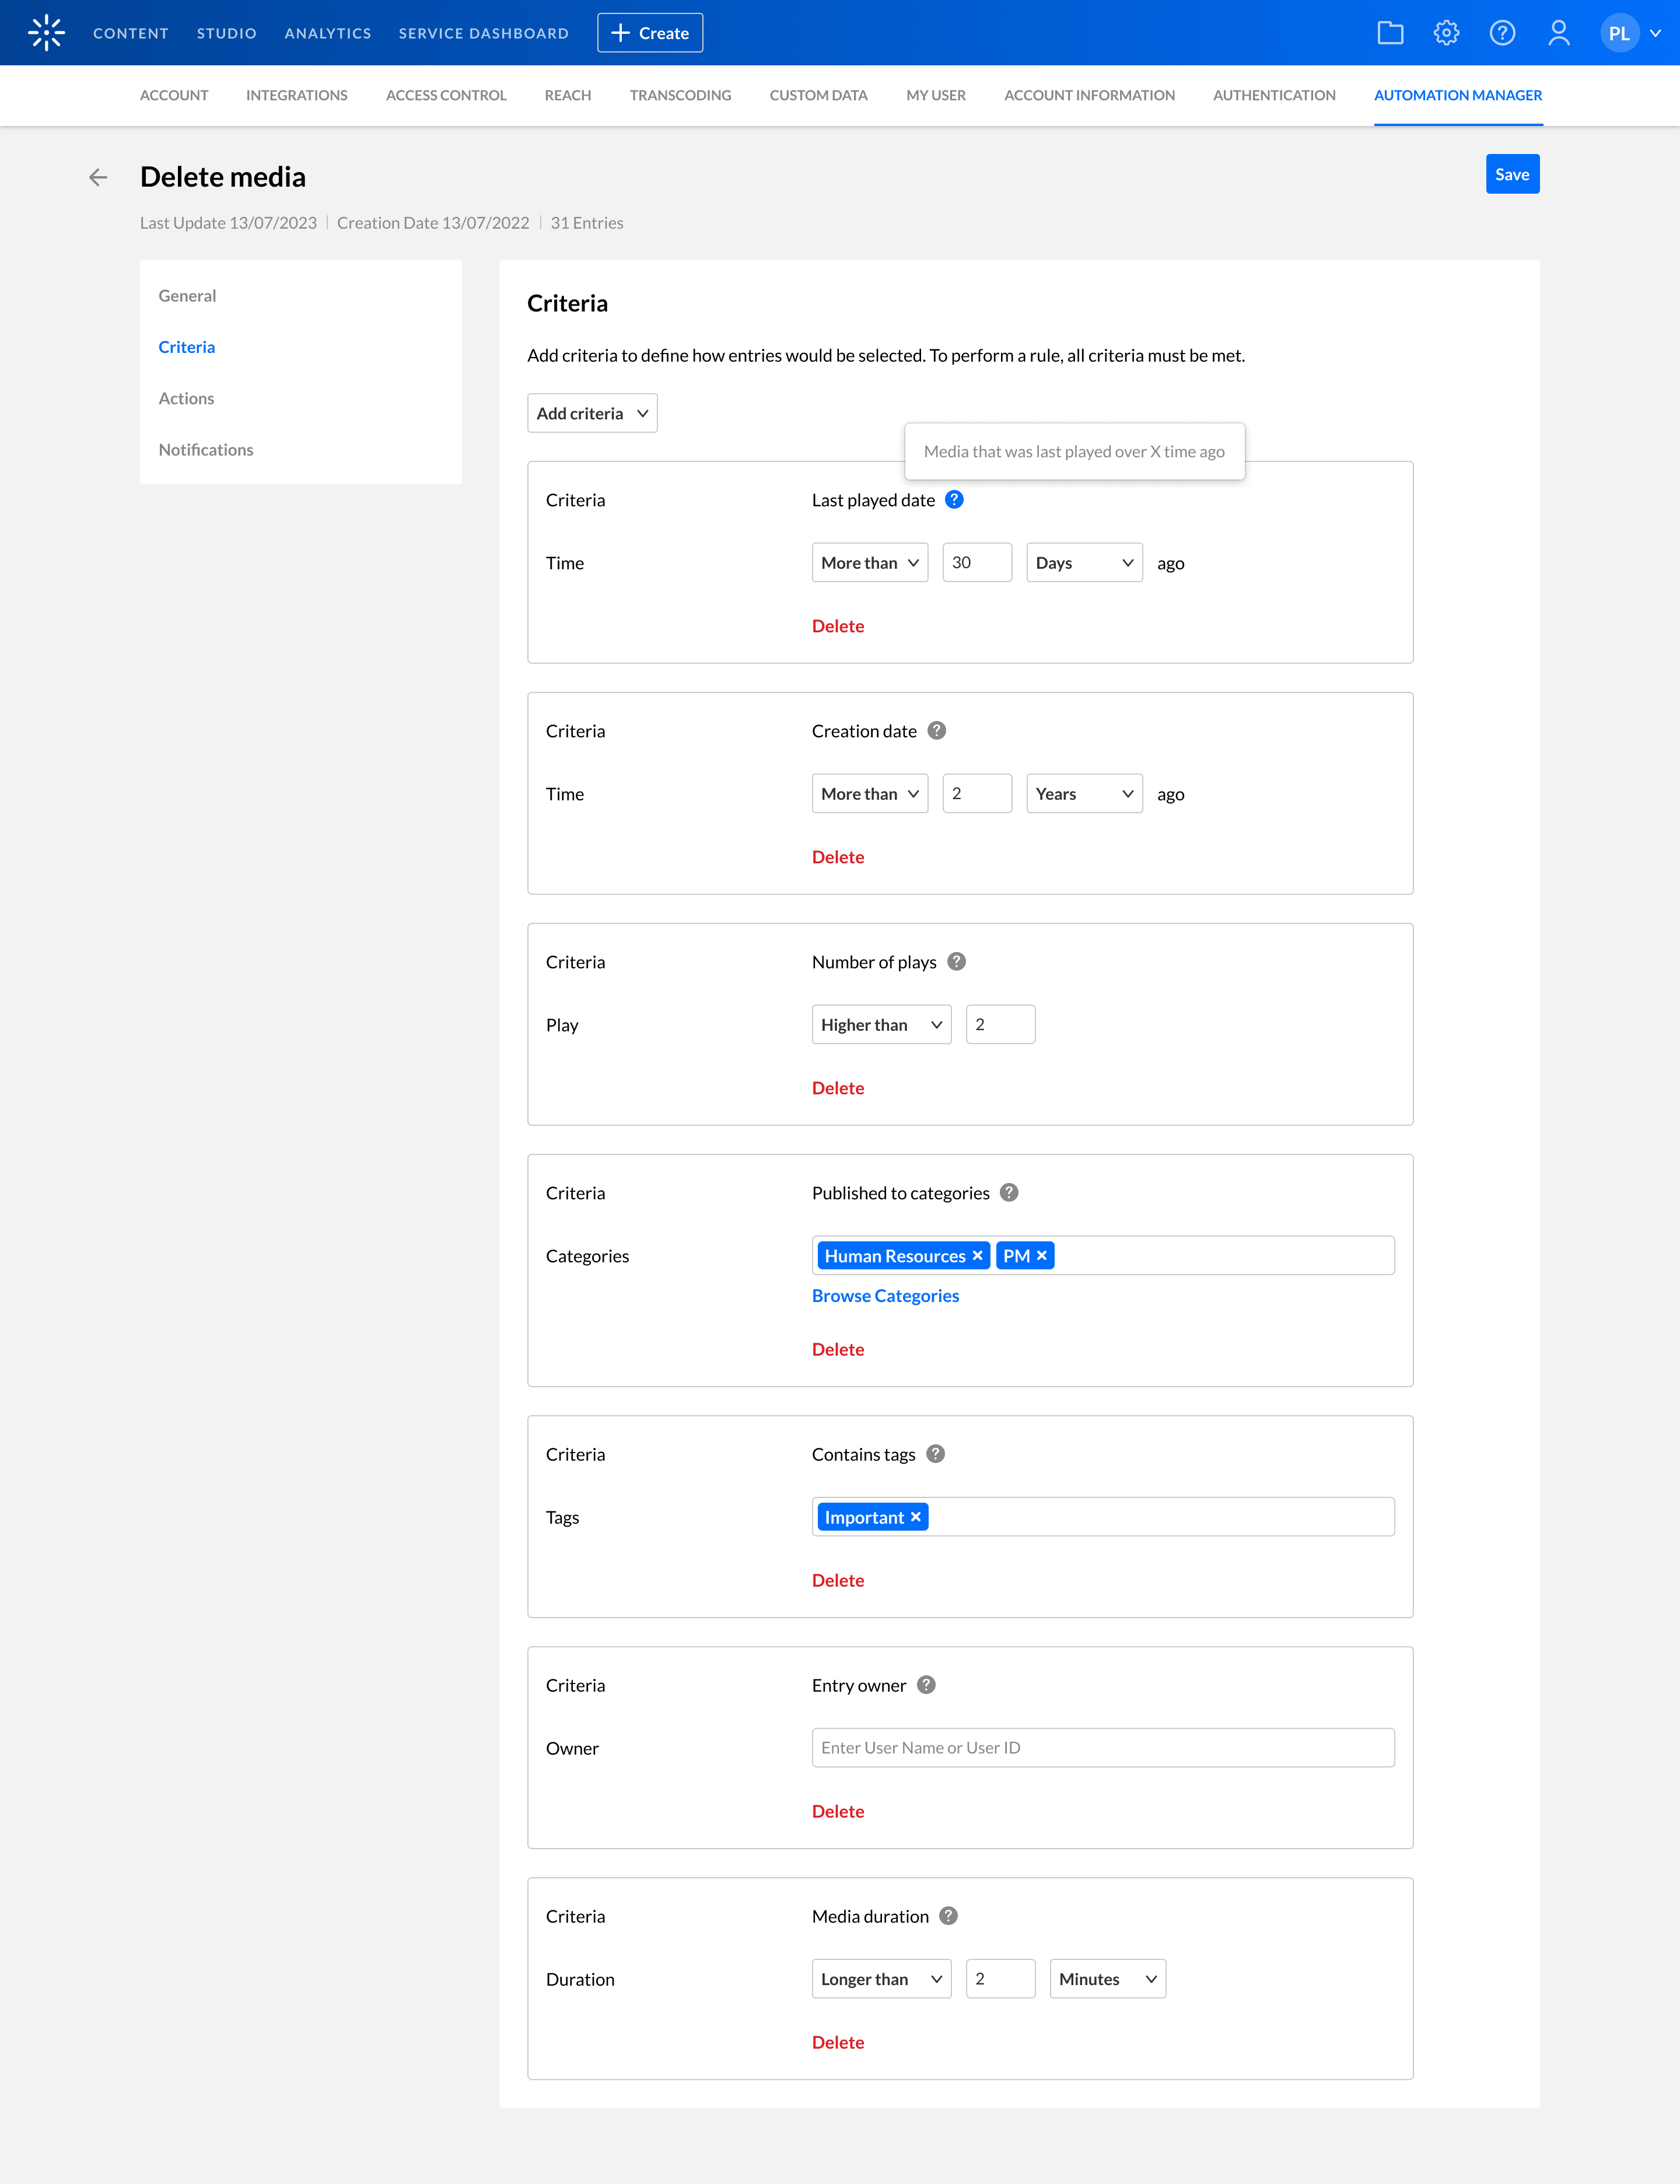
Task: Click the Browse Categories link
Action: coord(885,1296)
